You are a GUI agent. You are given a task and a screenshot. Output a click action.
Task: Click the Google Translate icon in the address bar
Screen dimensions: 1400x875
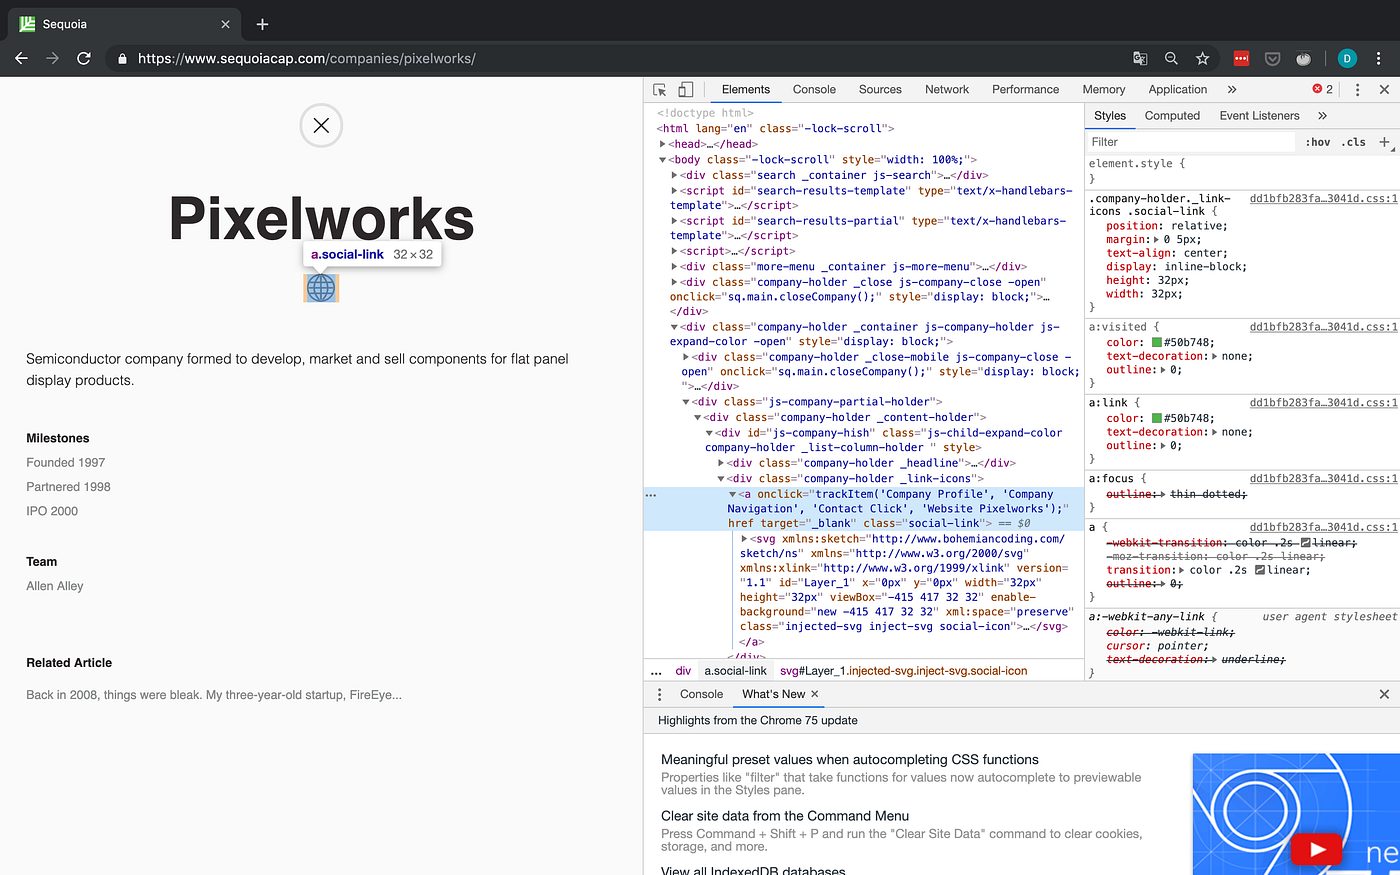pos(1140,58)
